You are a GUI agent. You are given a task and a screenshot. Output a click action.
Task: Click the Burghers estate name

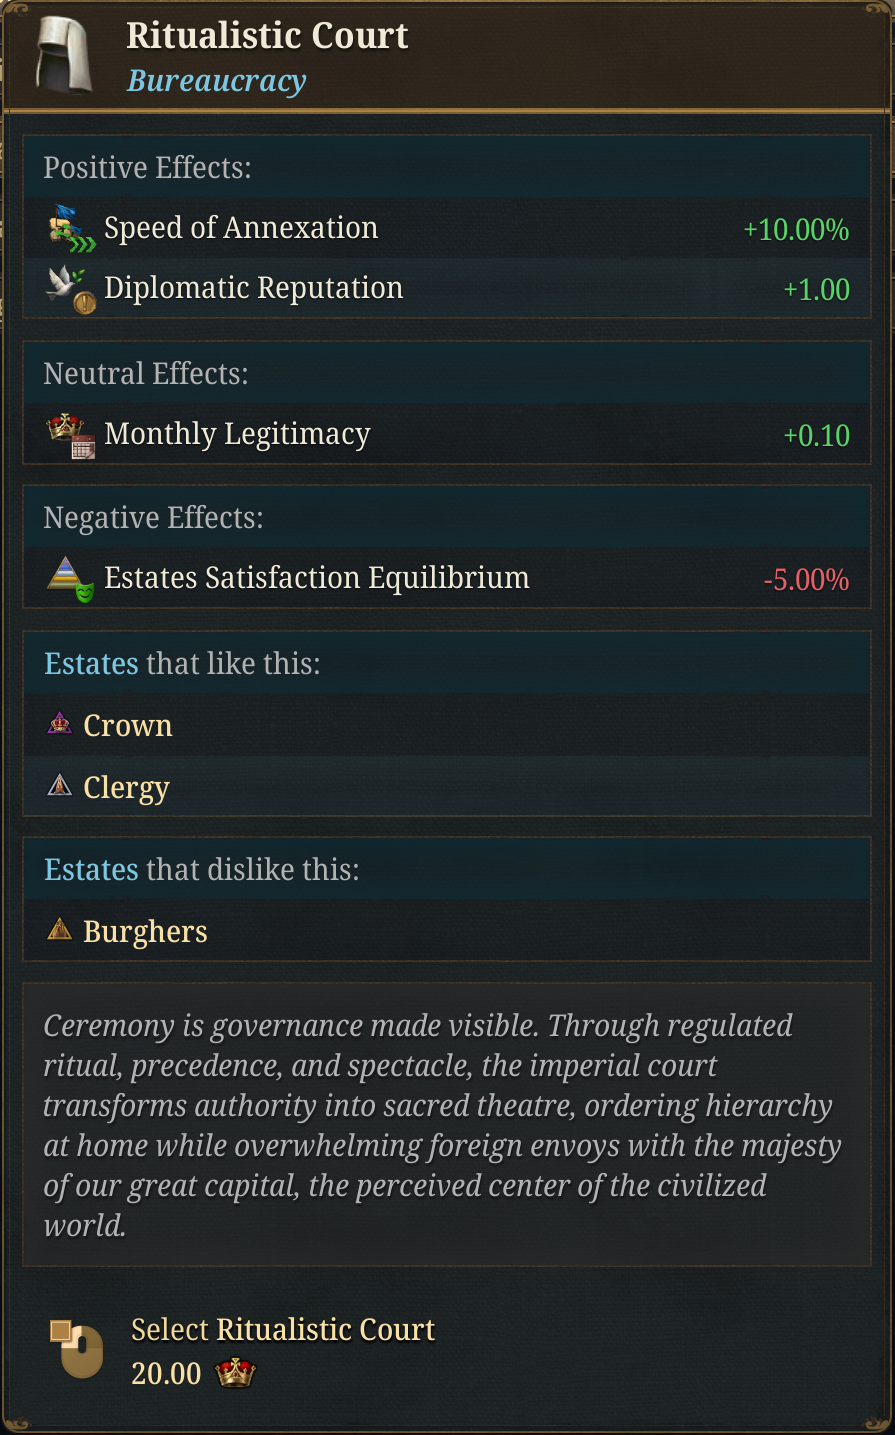click(145, 932)
